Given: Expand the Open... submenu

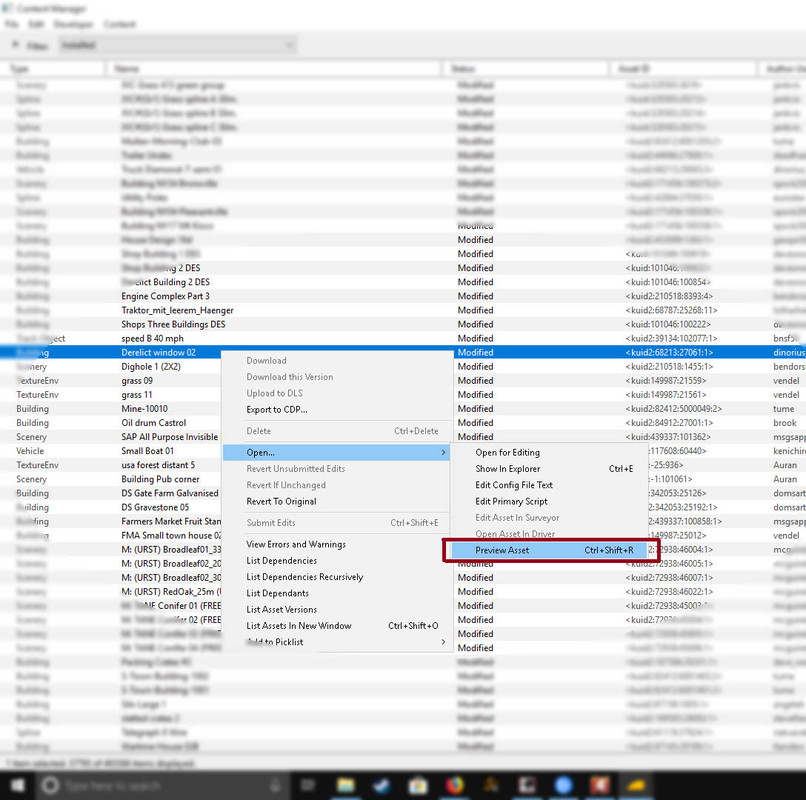Looking at the screenshot, I should [336, 452].
